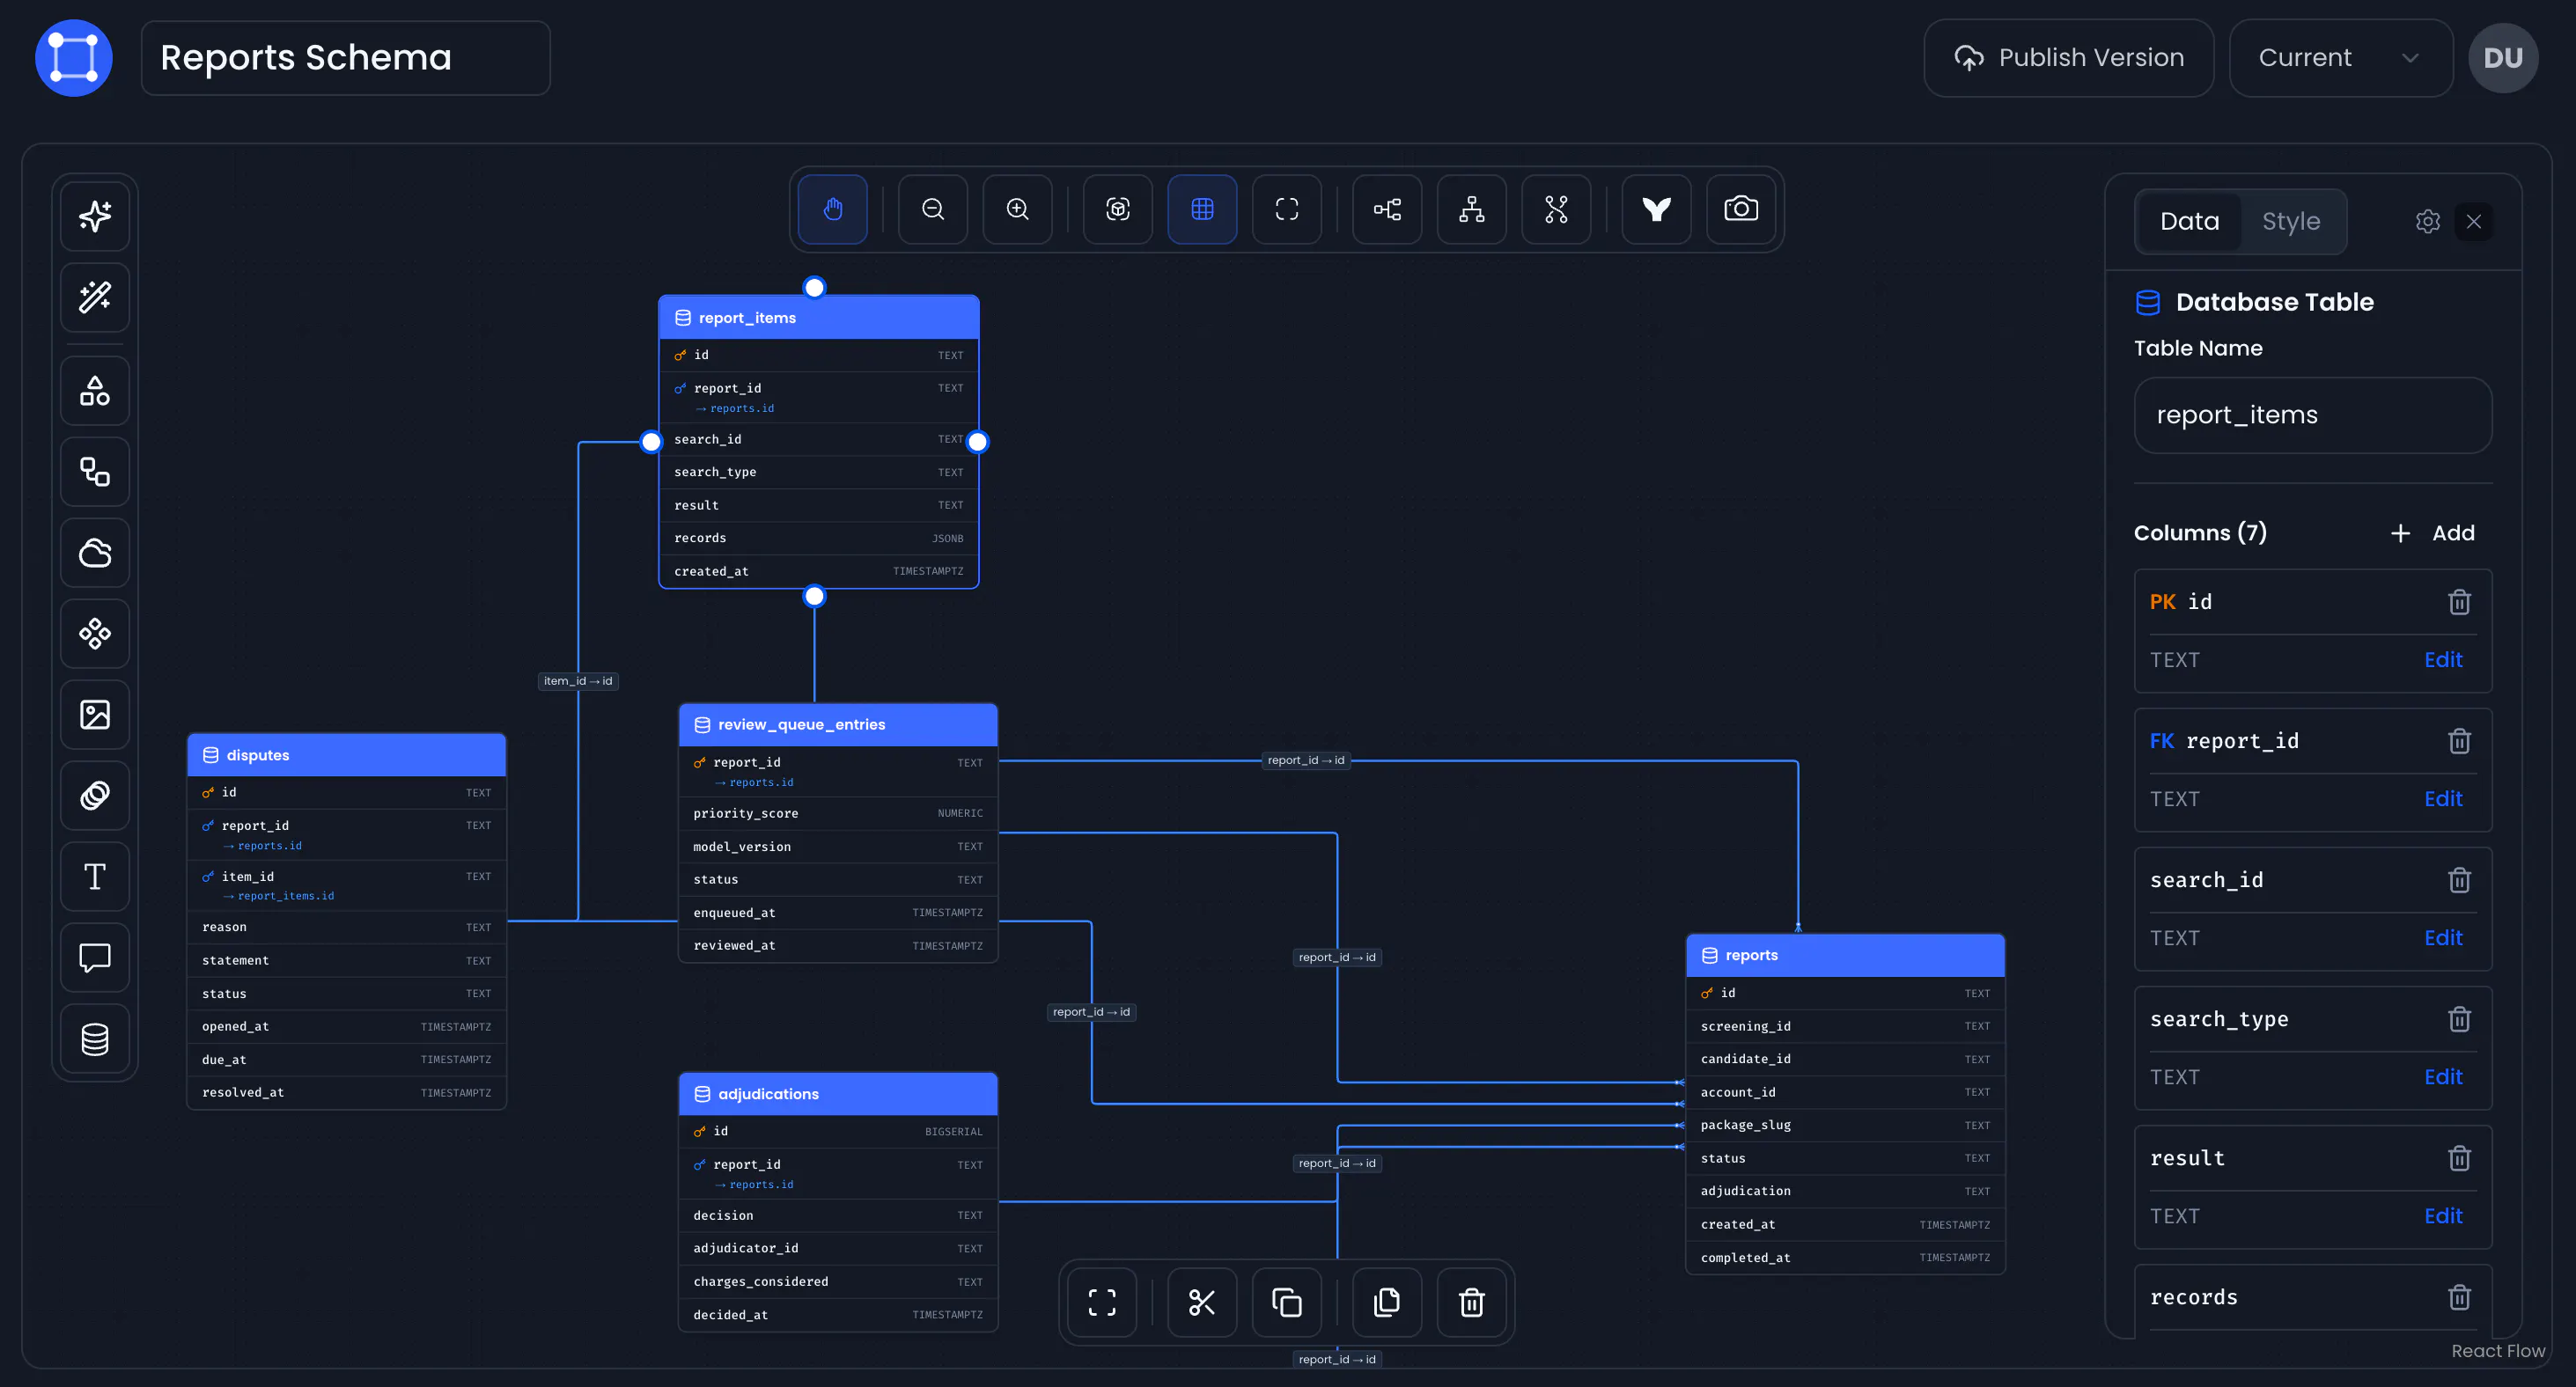
Task: Delete the search_type column
Action: point(2459,1019)
